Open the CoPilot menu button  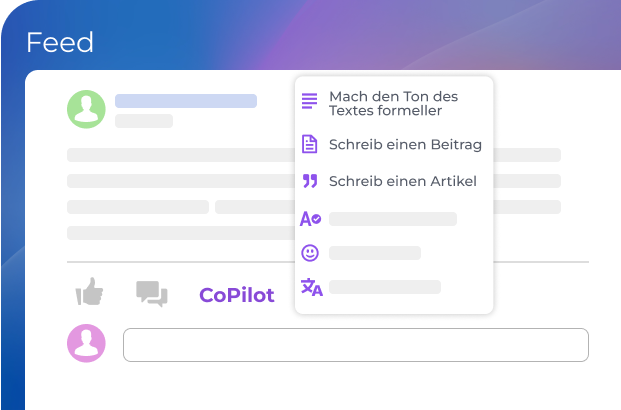click(236, 295)
